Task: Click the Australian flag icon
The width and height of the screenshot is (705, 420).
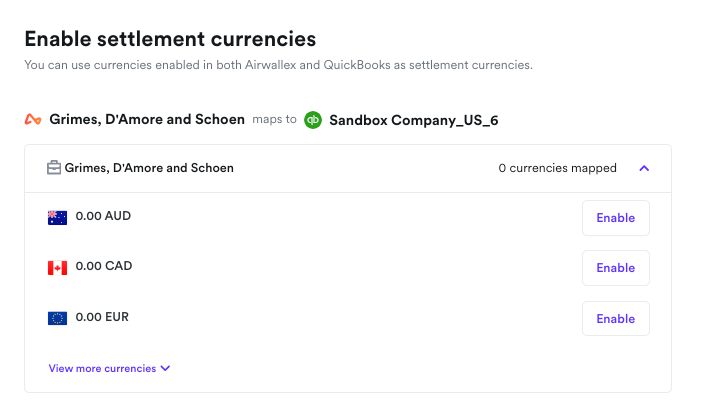Action: click(57, 217)
